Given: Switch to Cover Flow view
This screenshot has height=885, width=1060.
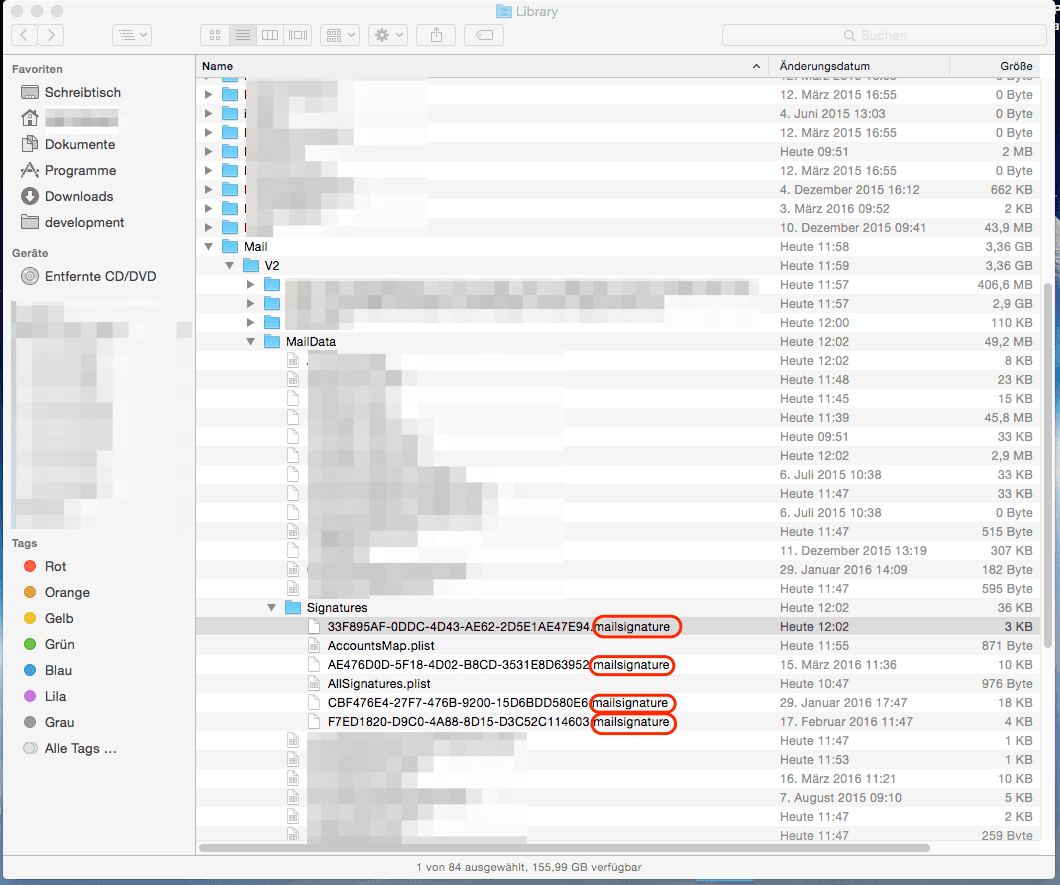Looking at the screenshot, I should [x=298, y=35].
